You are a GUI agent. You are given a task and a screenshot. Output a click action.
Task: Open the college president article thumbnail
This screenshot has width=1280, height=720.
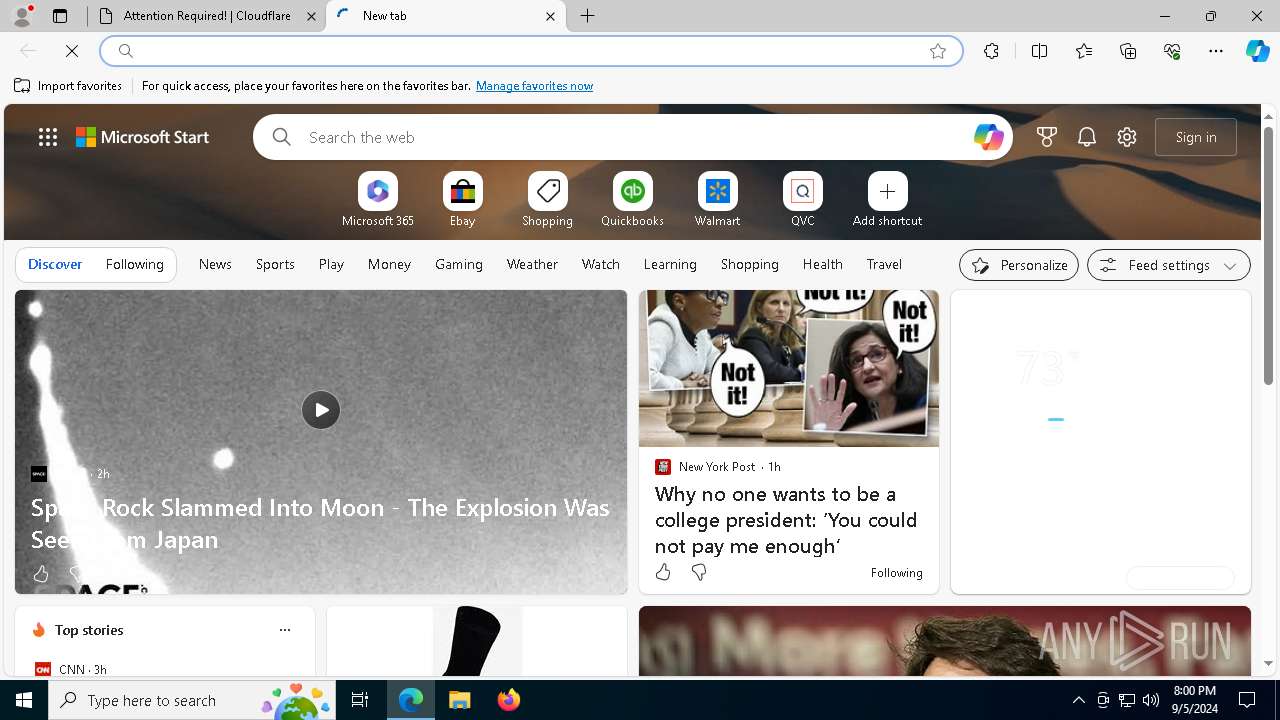[x=789, y=369]
